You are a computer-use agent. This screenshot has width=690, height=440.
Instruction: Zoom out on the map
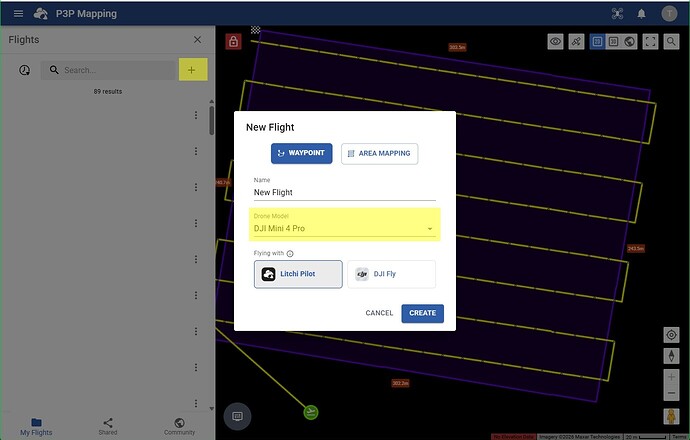coord(671,393)
